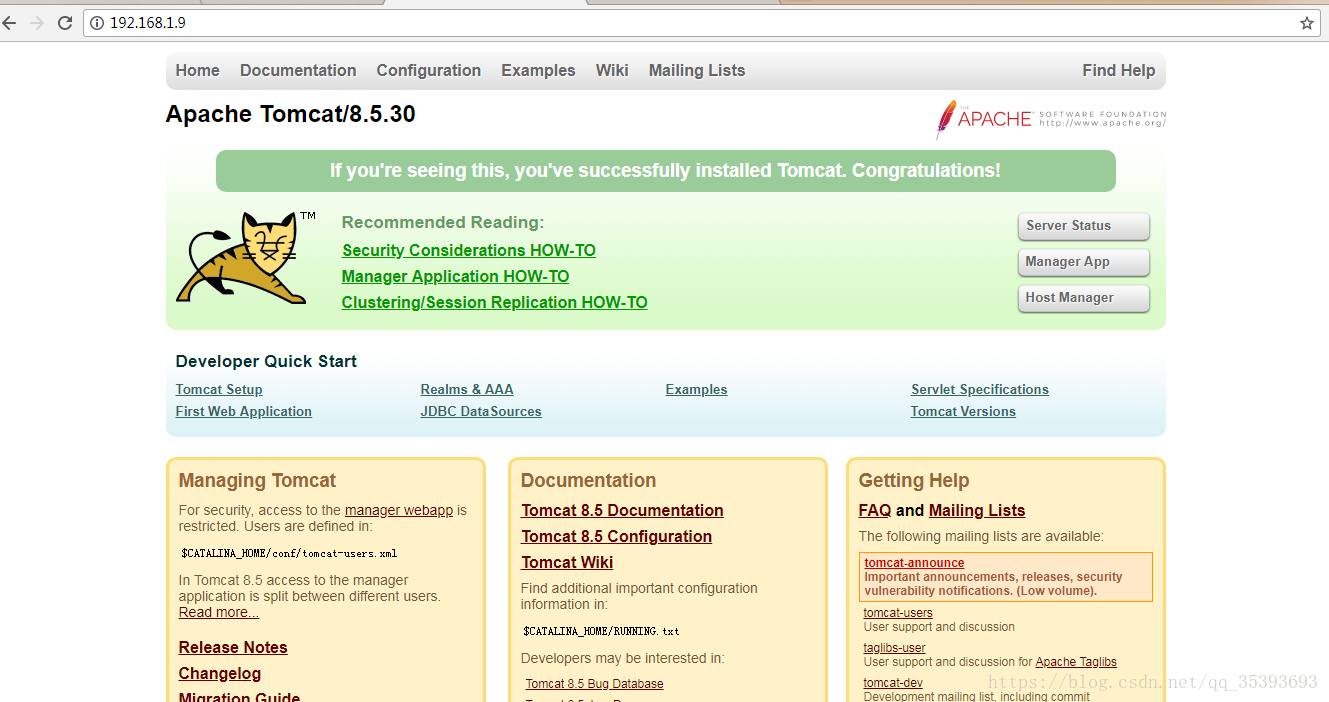1329x702 pixels.
Task: Bookmark this page with star icon
Action: (1306, 22)
